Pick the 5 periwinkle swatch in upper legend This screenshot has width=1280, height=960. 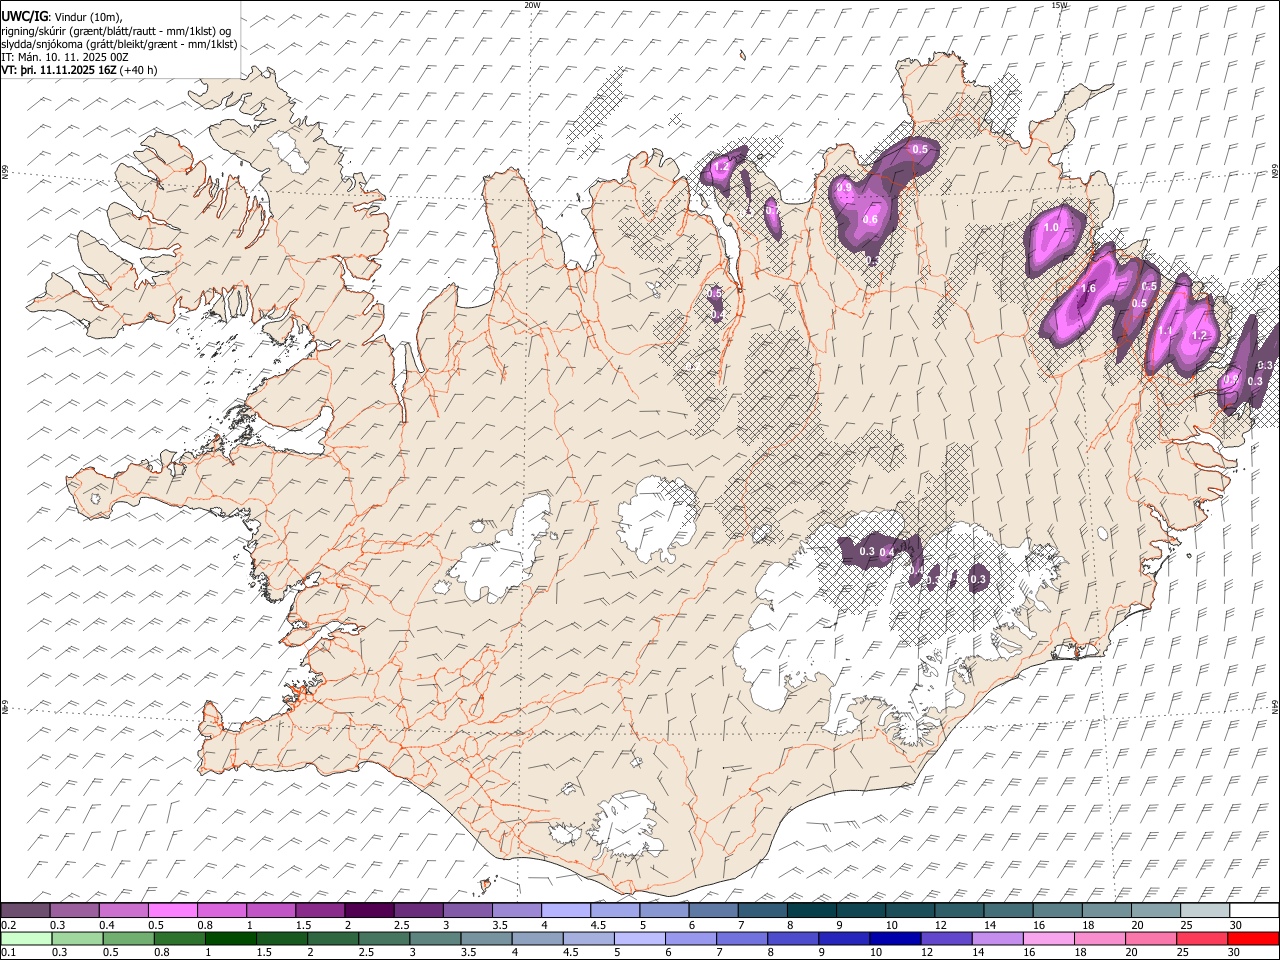(664, 911)
